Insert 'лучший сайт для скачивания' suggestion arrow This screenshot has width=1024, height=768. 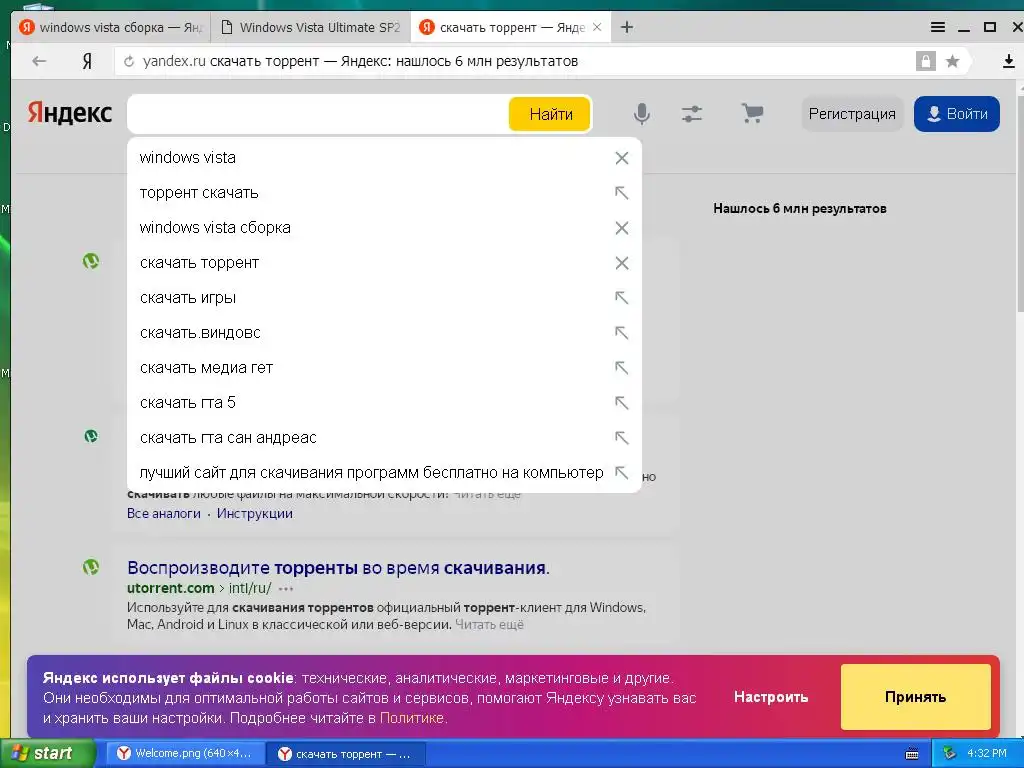(622, 473)
